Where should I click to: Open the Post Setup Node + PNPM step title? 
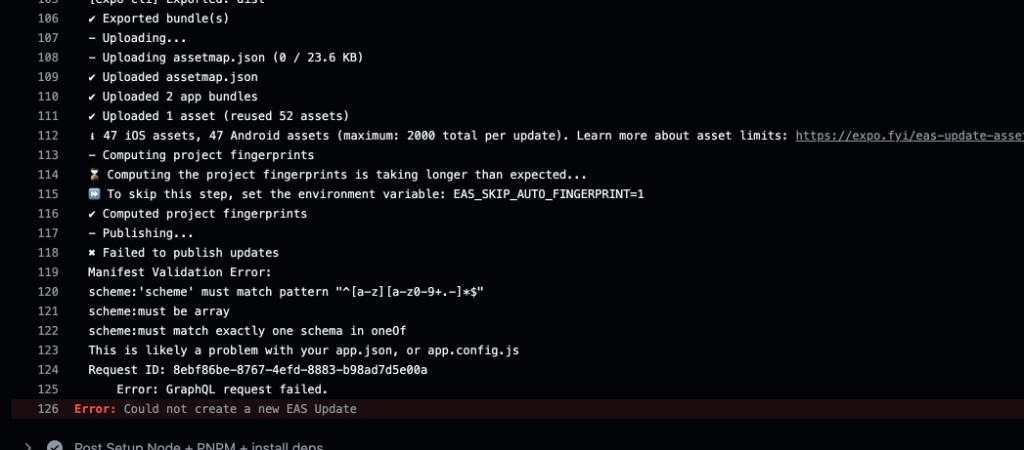(199, 447)
